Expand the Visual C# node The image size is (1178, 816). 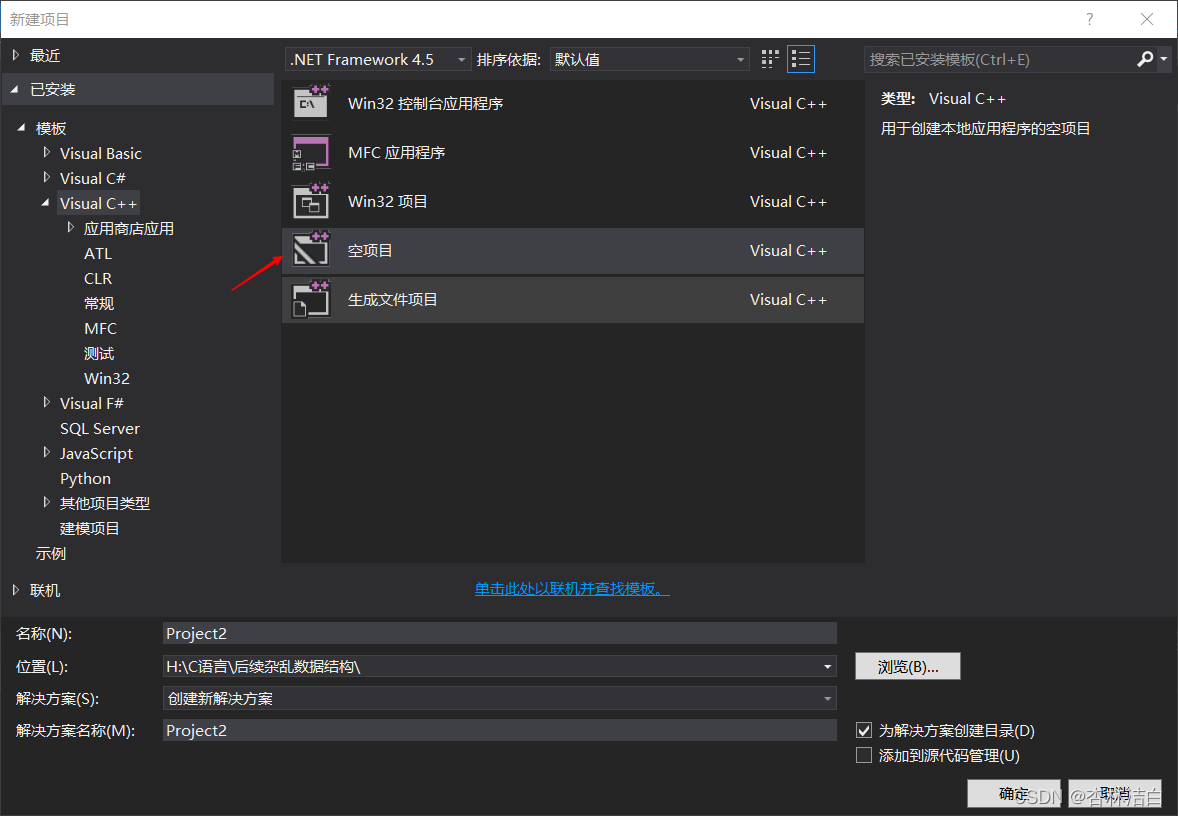click(47, 177)
